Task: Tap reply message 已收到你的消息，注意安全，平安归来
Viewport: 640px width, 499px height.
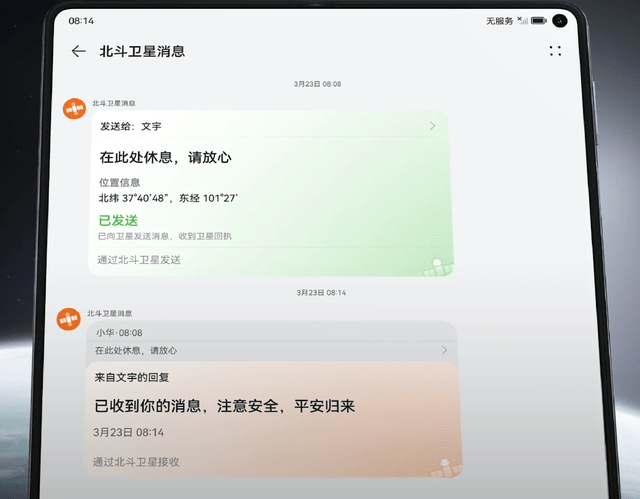Action: point(224,406)
